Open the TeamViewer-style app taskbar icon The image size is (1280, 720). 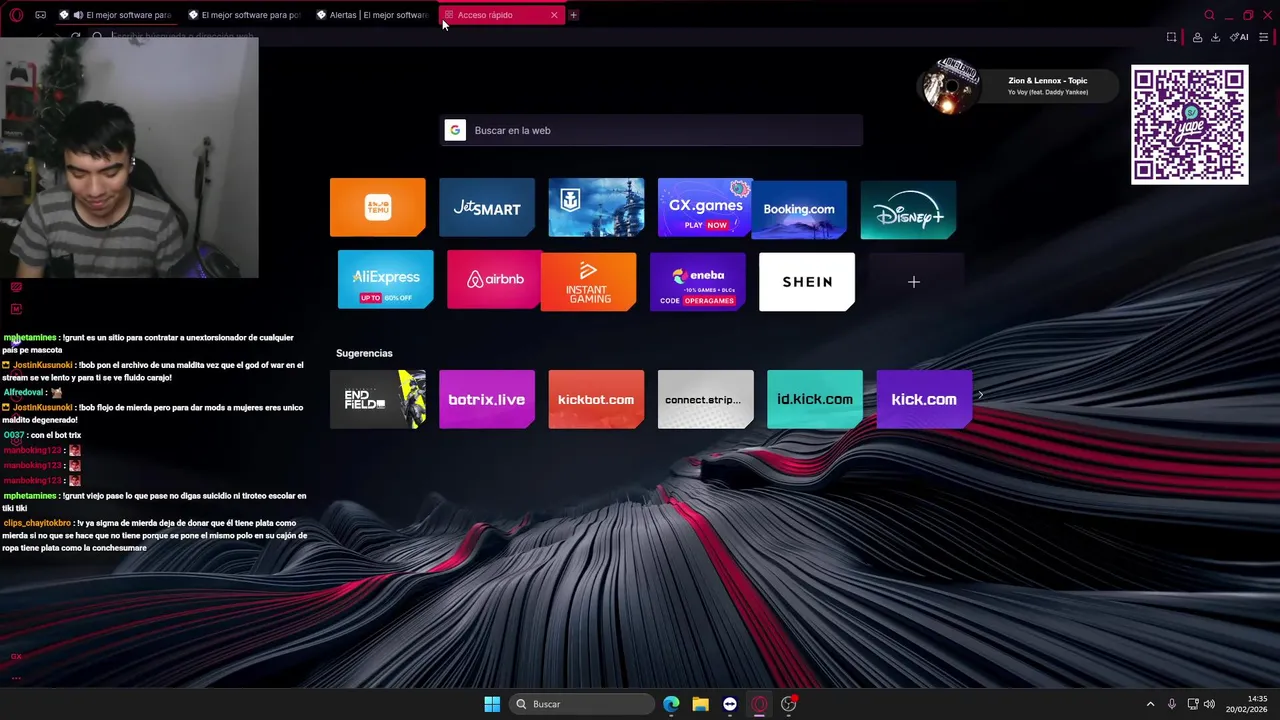[730, 704]
